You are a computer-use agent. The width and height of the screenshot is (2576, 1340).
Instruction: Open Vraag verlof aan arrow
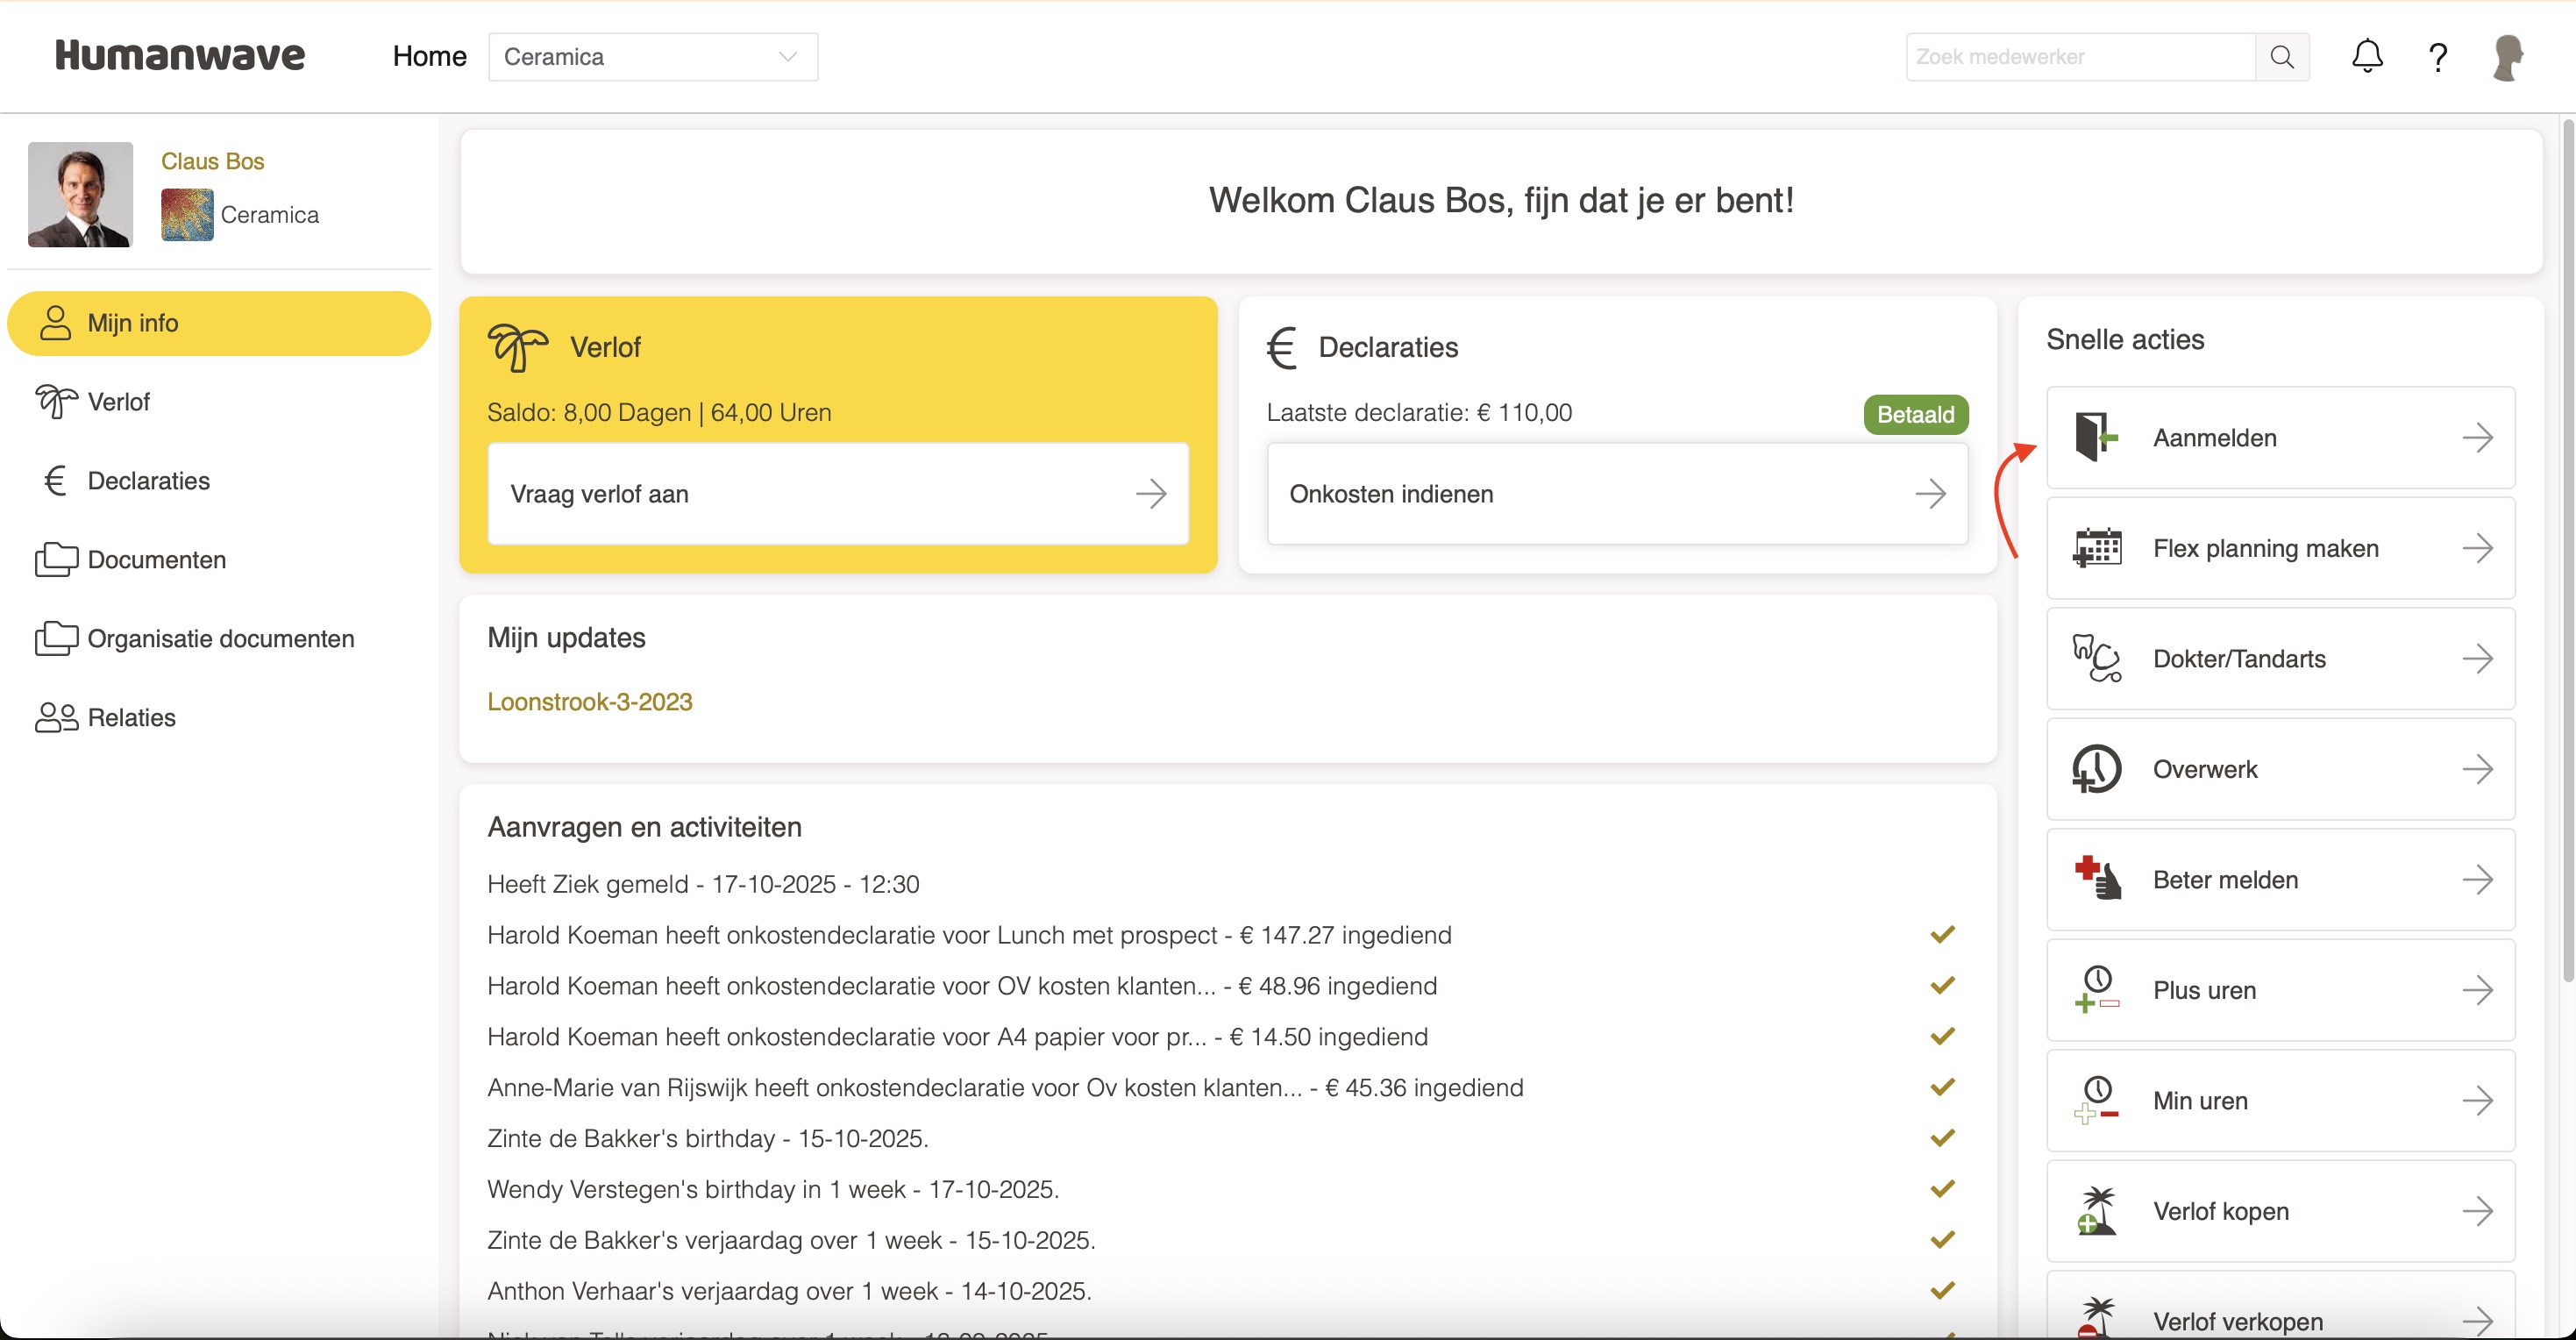coord(1150,494)
